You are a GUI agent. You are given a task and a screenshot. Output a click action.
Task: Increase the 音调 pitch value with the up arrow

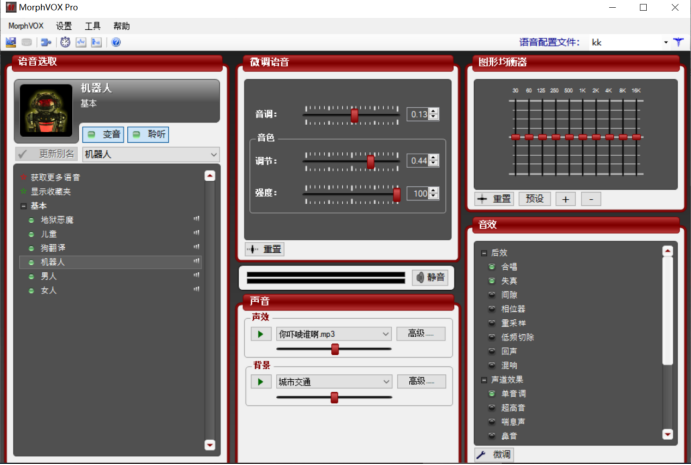click(434, 111)
